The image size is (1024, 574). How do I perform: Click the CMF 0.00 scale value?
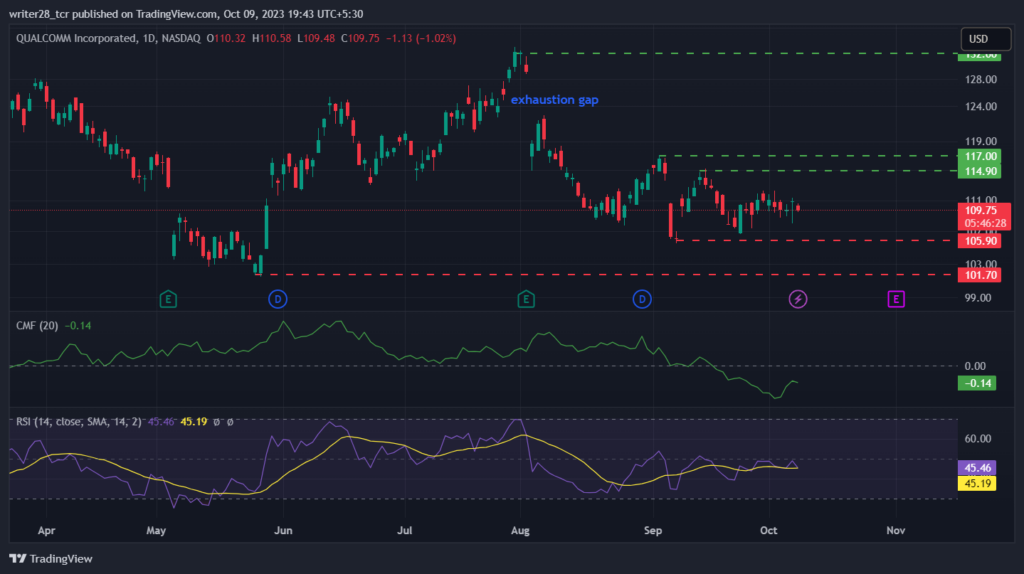(975, 366)
